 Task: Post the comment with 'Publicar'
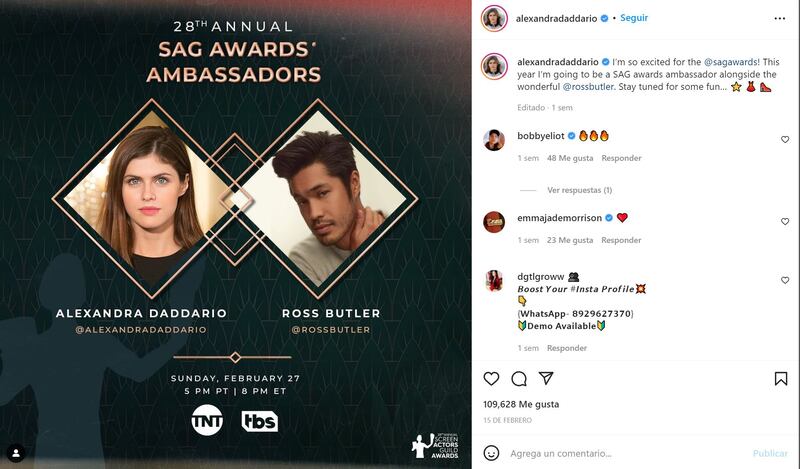tap(770, 453)
